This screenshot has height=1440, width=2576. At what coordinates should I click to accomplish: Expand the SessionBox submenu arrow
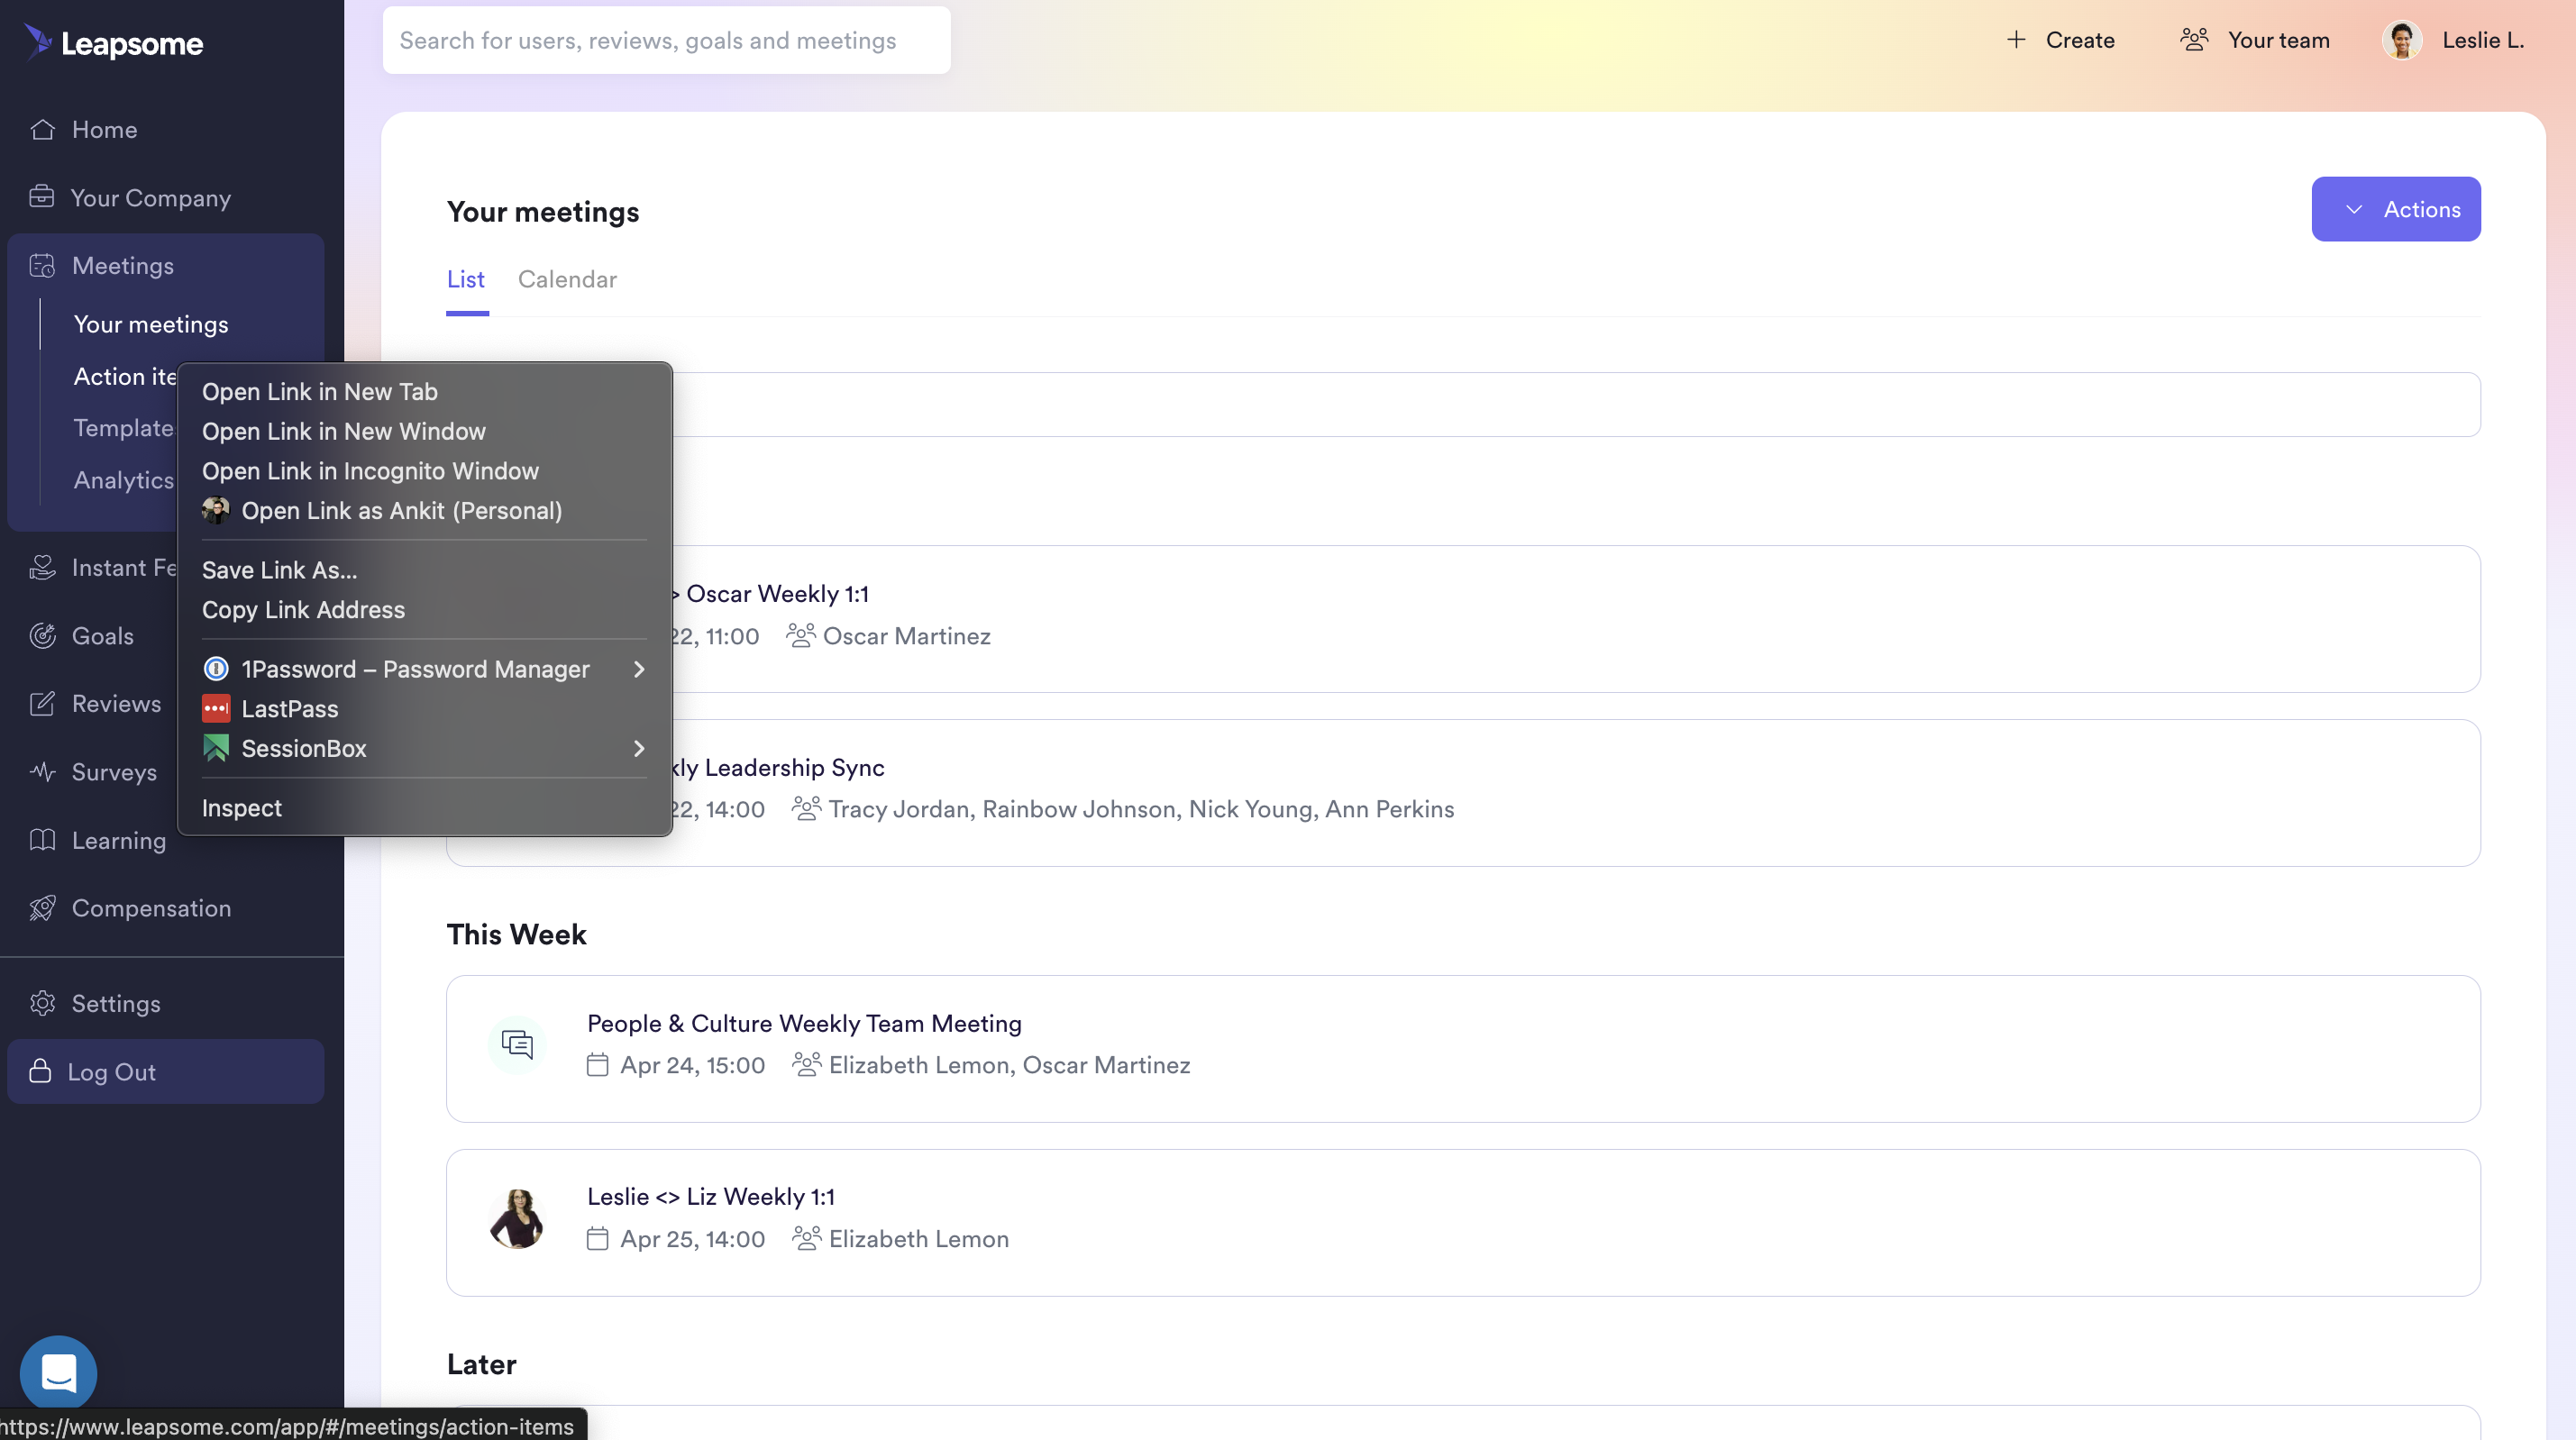[x=639, y=748]
